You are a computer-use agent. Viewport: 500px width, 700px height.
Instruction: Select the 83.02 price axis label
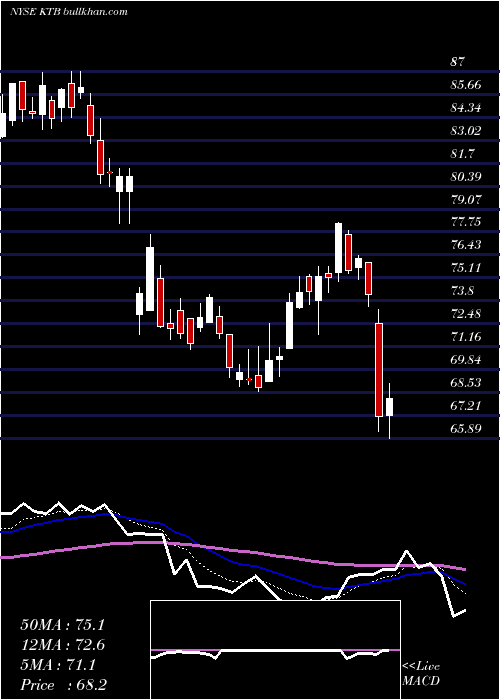(x=467, y=130)
